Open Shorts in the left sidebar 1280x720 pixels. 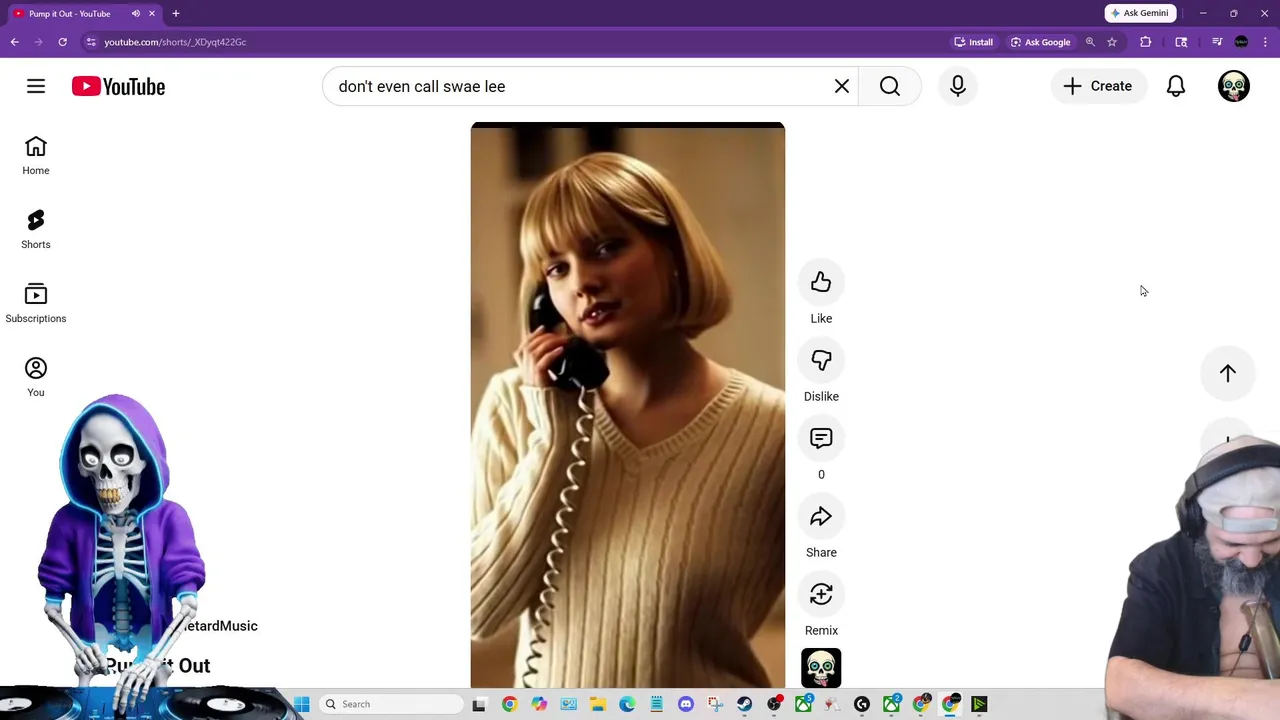[36, 230]
